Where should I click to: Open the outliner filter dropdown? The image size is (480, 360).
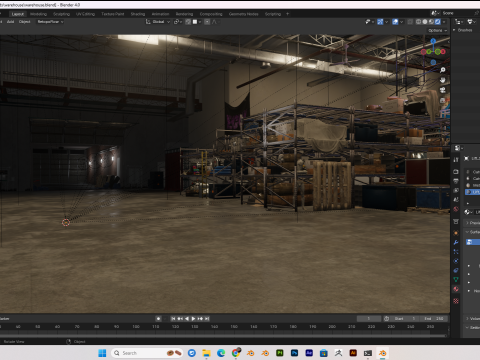tap(471, 22)
